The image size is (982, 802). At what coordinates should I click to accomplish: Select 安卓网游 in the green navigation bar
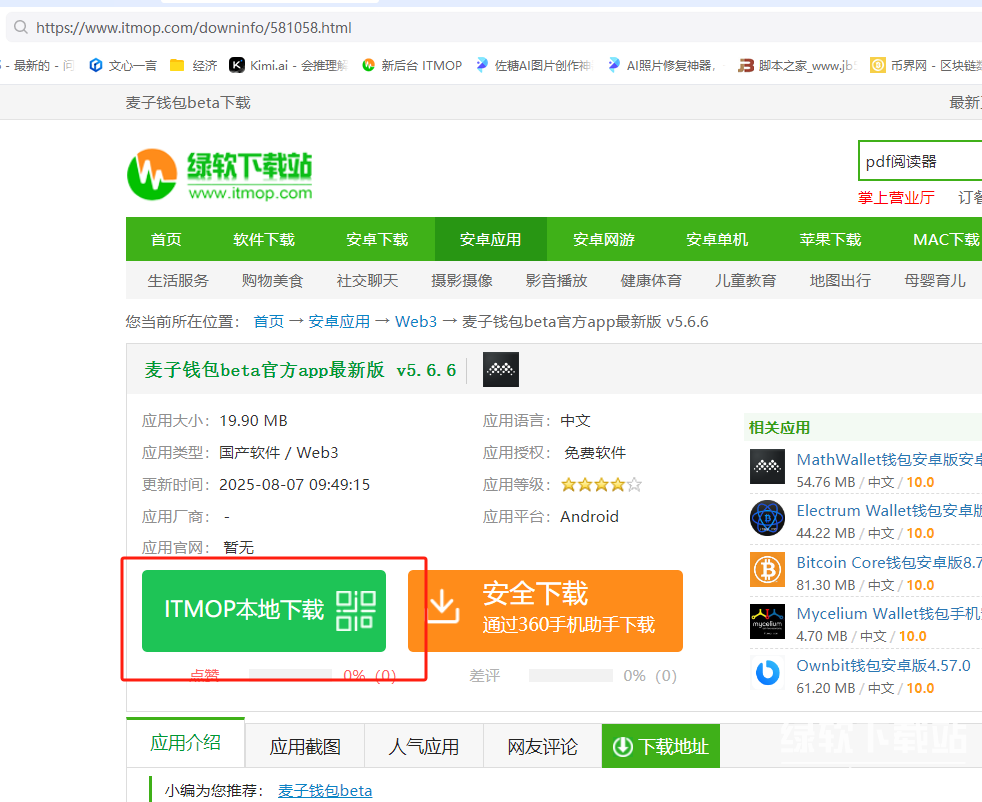coord(604,239)
